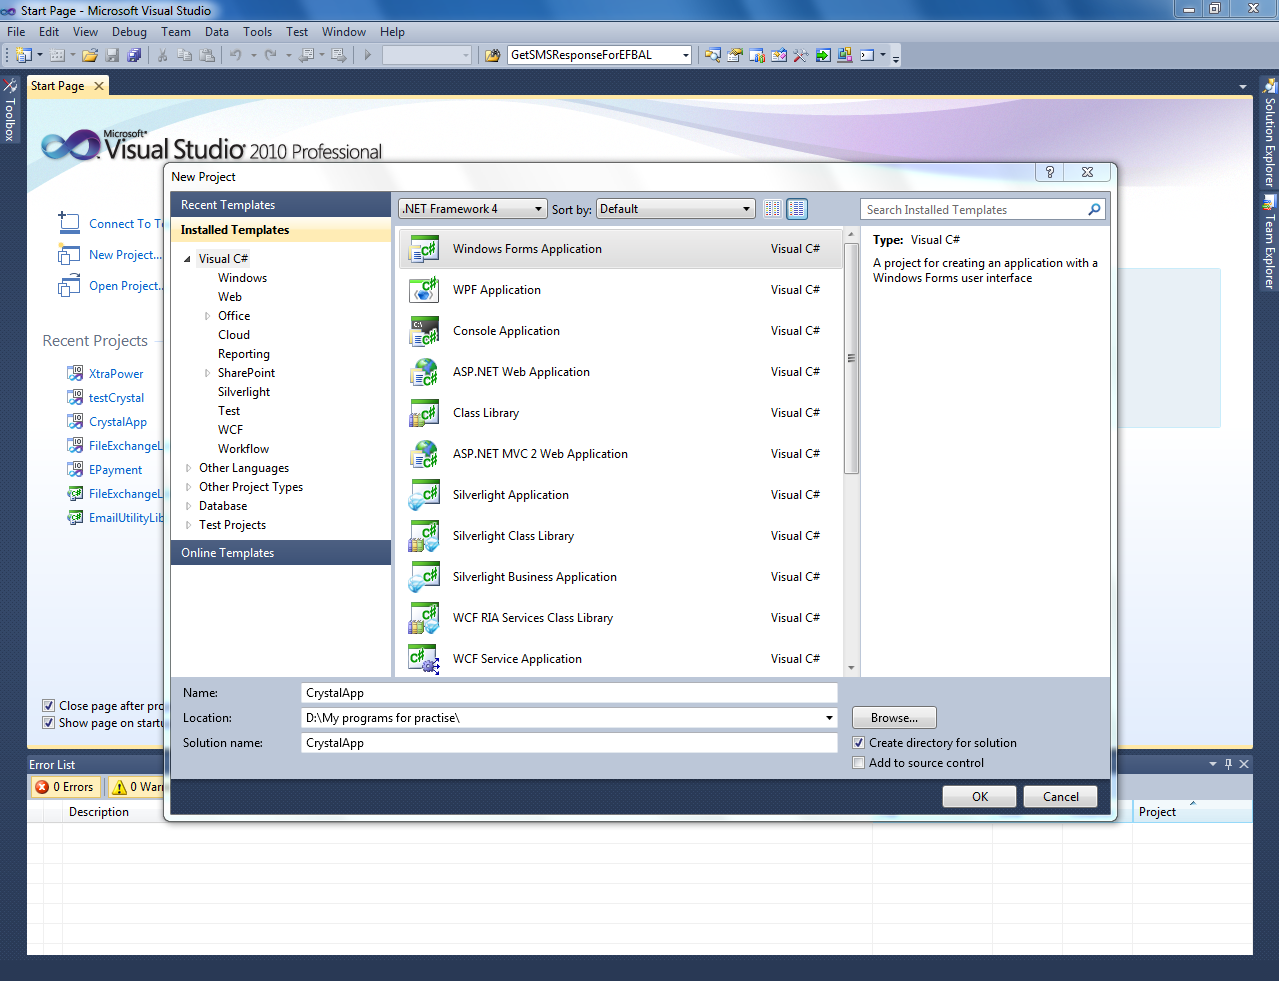Click the OK button
The width and height of the screenshot is (1279, 981).
(980, 797)
